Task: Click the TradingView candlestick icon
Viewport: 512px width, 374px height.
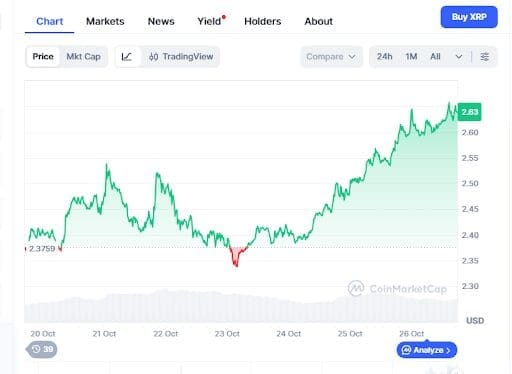Action: click(153, 57)
